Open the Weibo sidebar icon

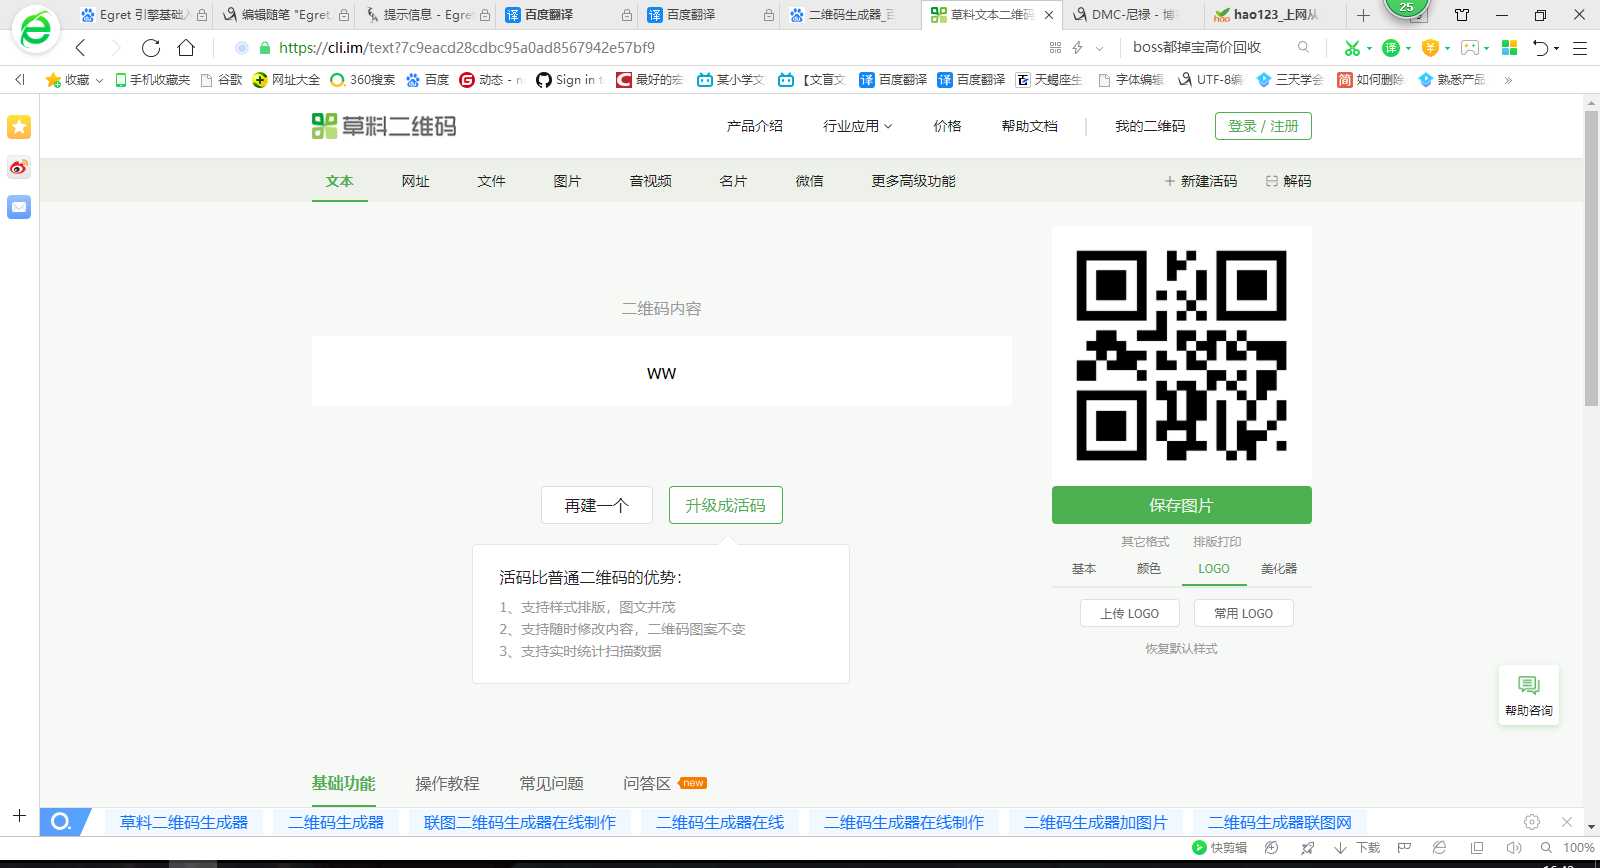coord(19,167)
